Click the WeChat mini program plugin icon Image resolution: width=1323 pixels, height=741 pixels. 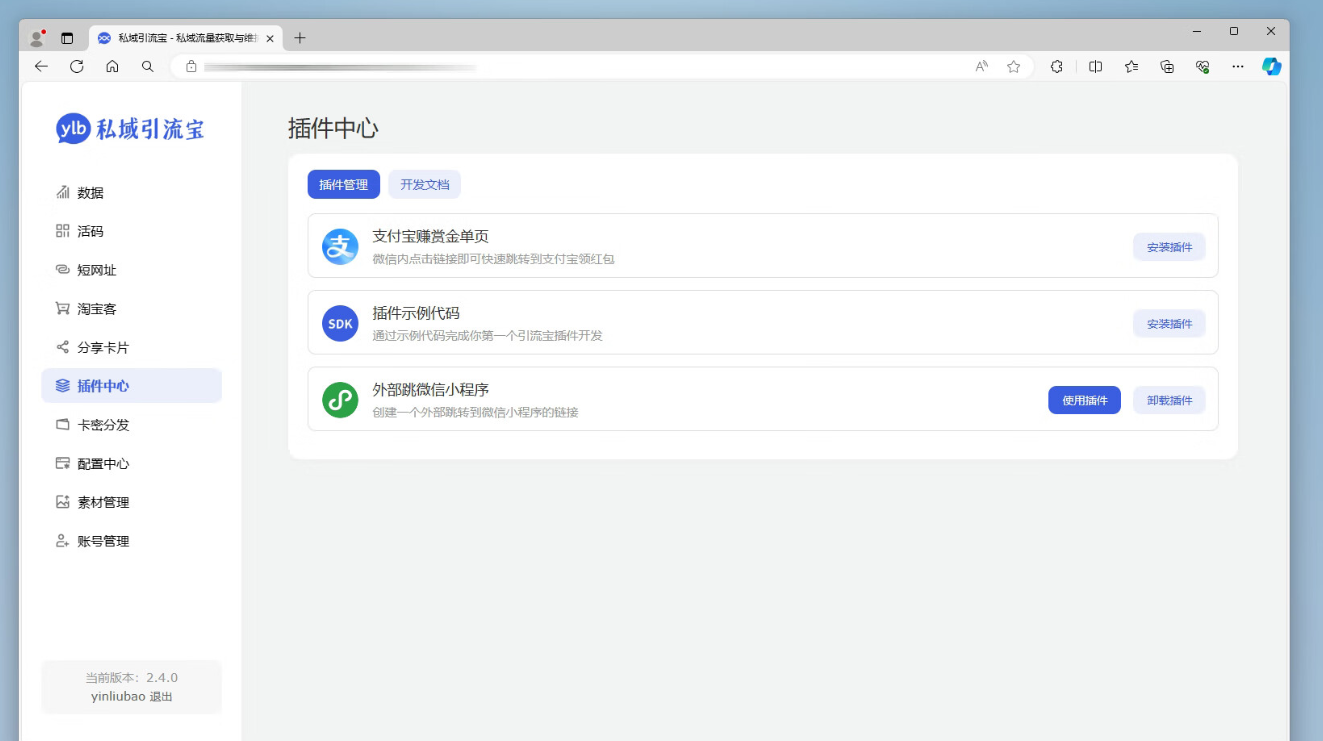(x=340, y=400)
